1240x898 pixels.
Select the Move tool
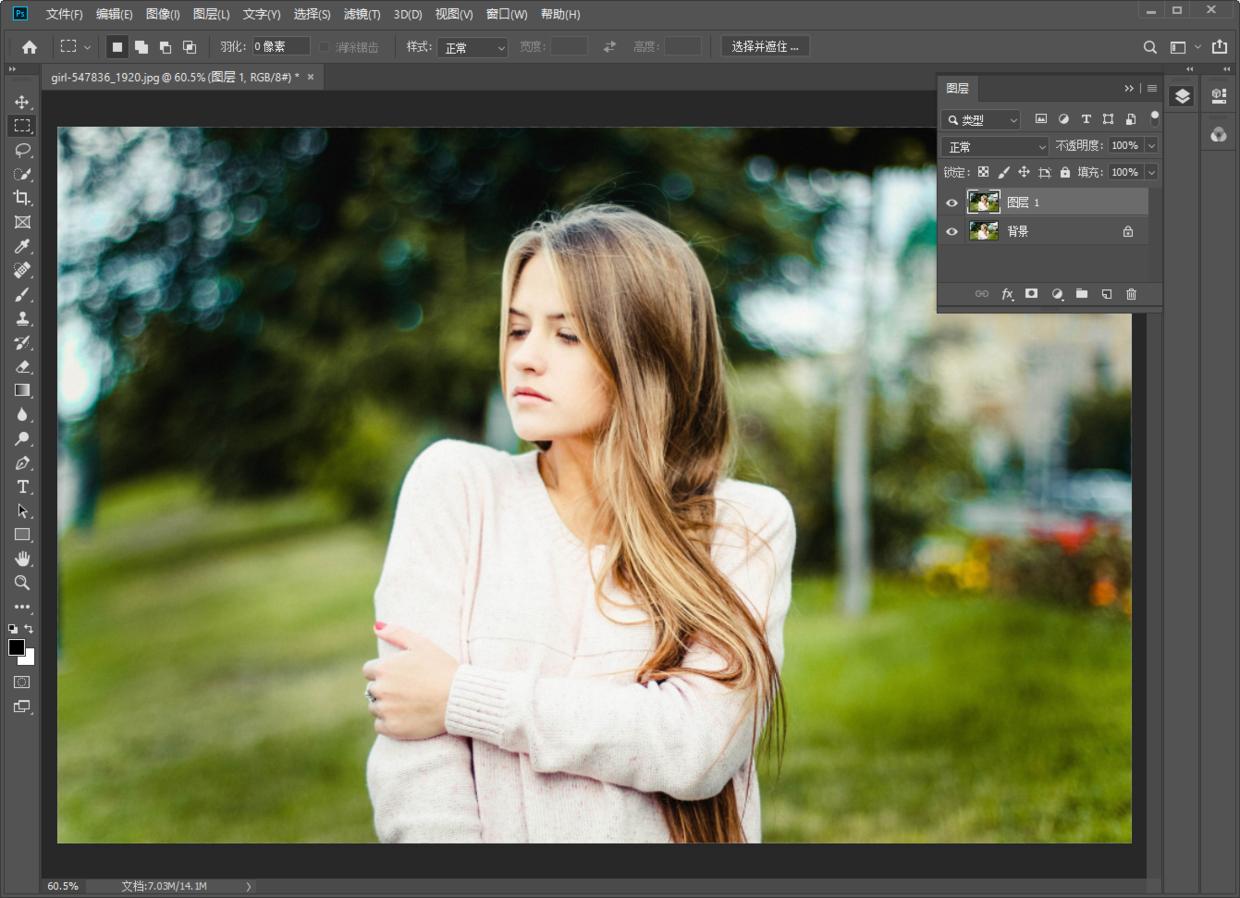[22, 102]
